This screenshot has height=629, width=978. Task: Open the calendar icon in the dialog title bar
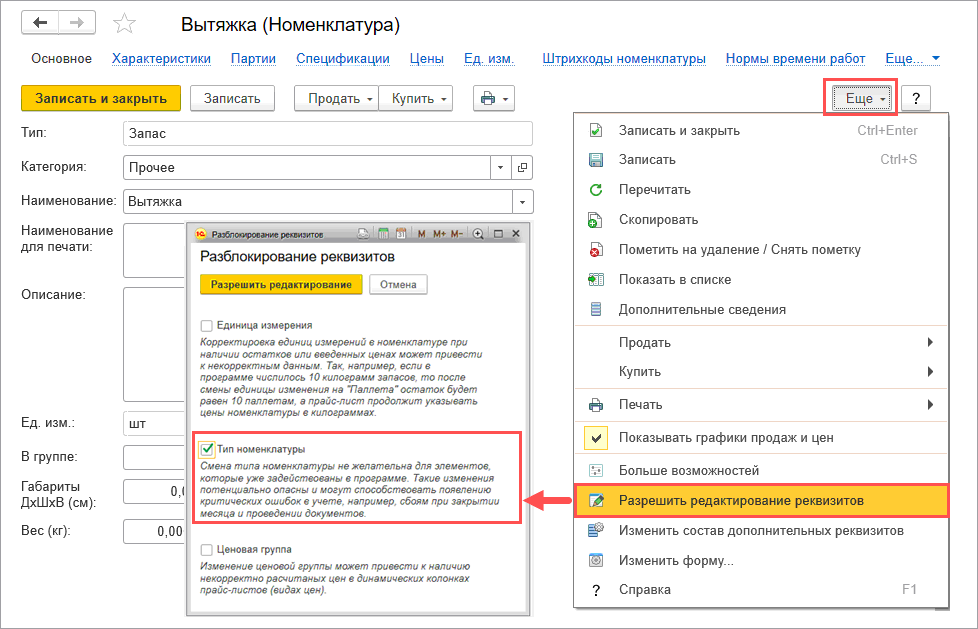[x=401, y=234]
